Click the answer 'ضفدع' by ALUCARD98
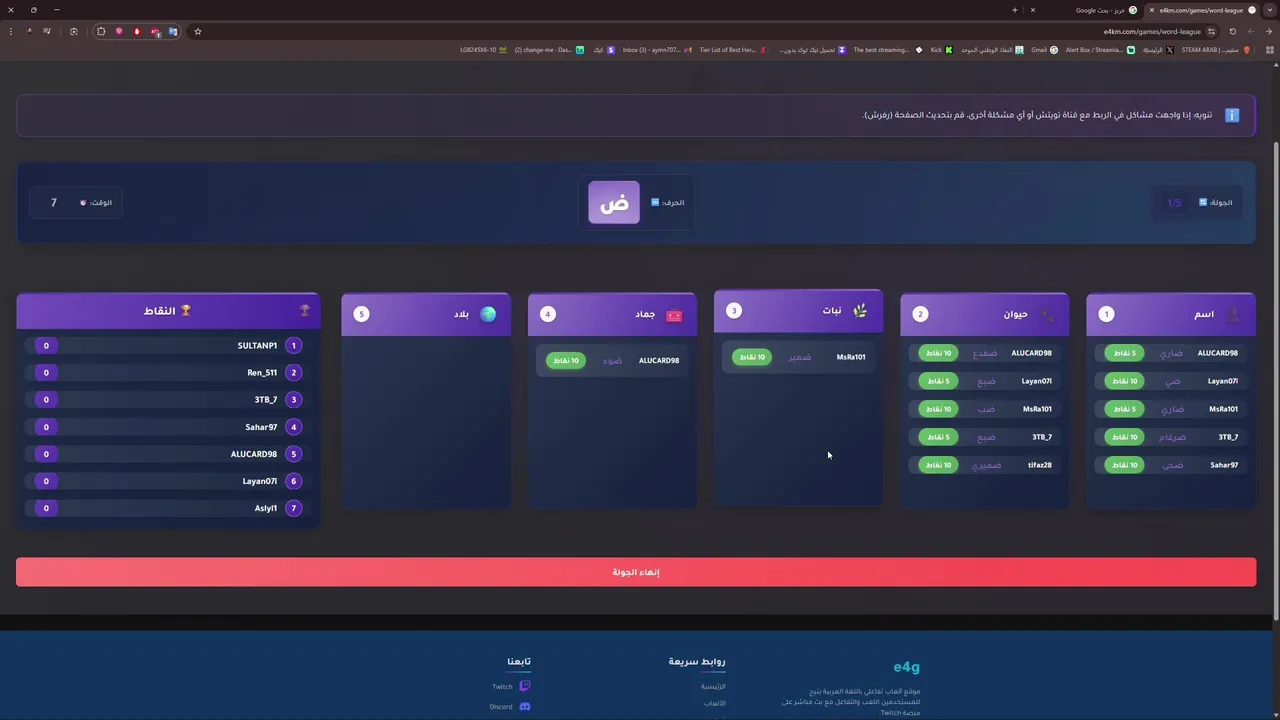Screen dimensions: 1280x720 pyautogui.click(x=985, y=353)
